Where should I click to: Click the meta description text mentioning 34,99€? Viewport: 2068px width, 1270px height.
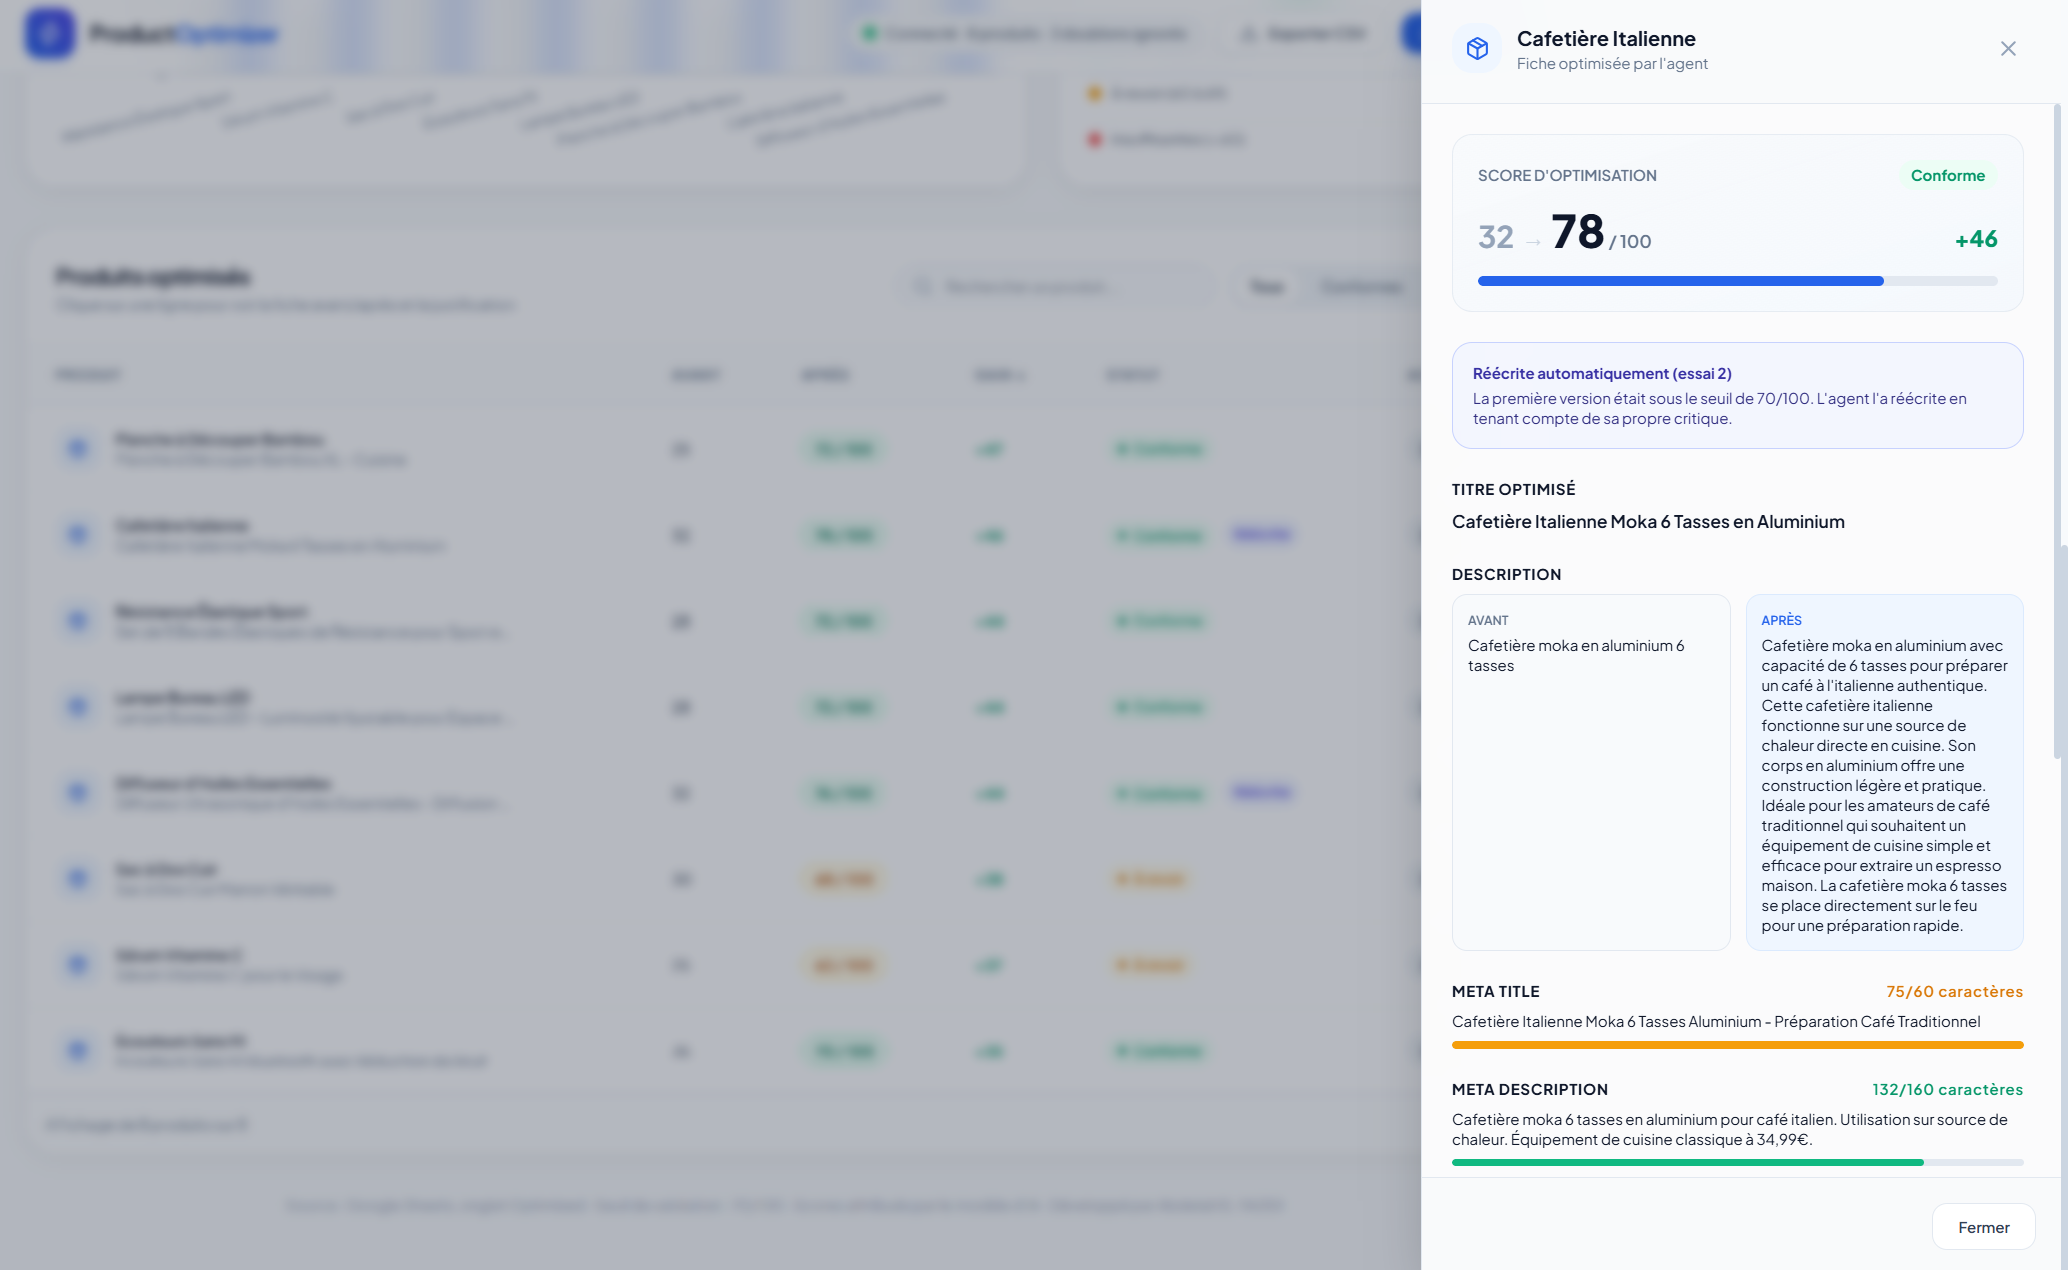1730,1130
